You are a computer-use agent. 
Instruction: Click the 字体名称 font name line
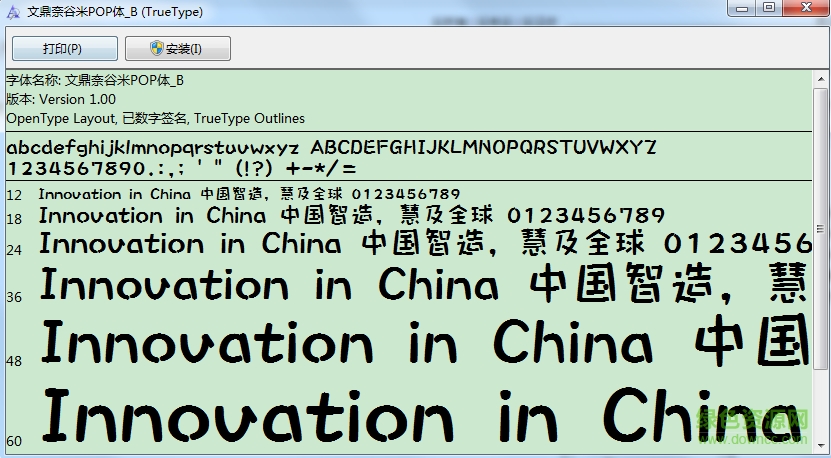pyautogui.click(x=95, y=81)
